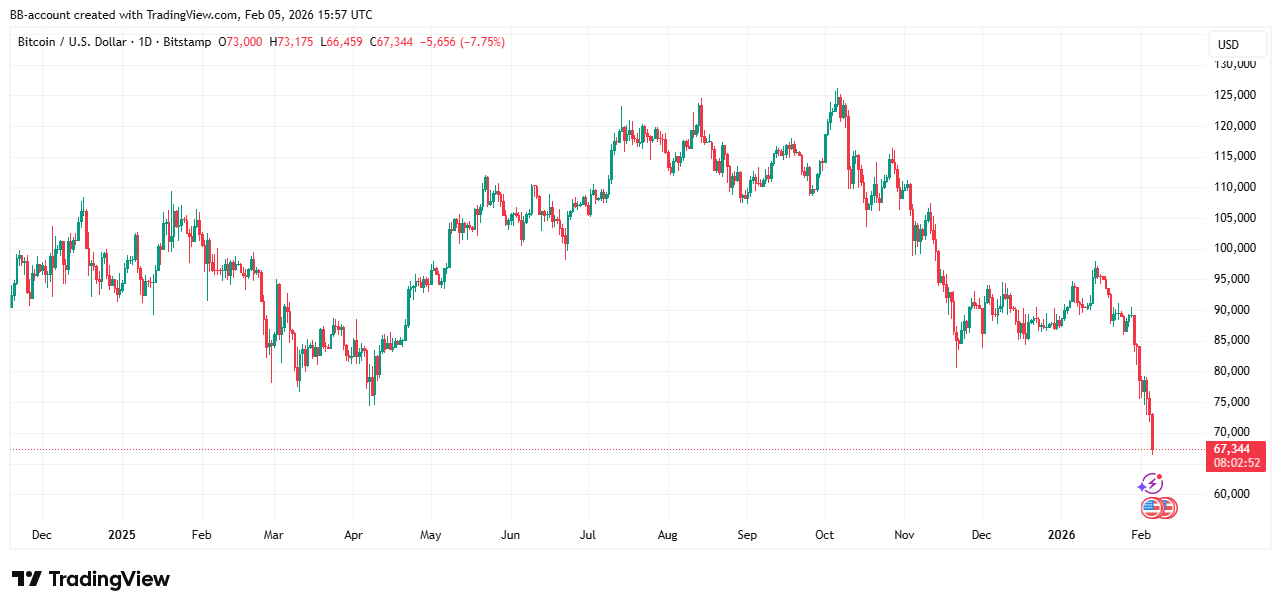Click the rear US flag event icon
The width and height of the screenshot is (1281, 609).
pyautogui.click(x=1168, y=508)
